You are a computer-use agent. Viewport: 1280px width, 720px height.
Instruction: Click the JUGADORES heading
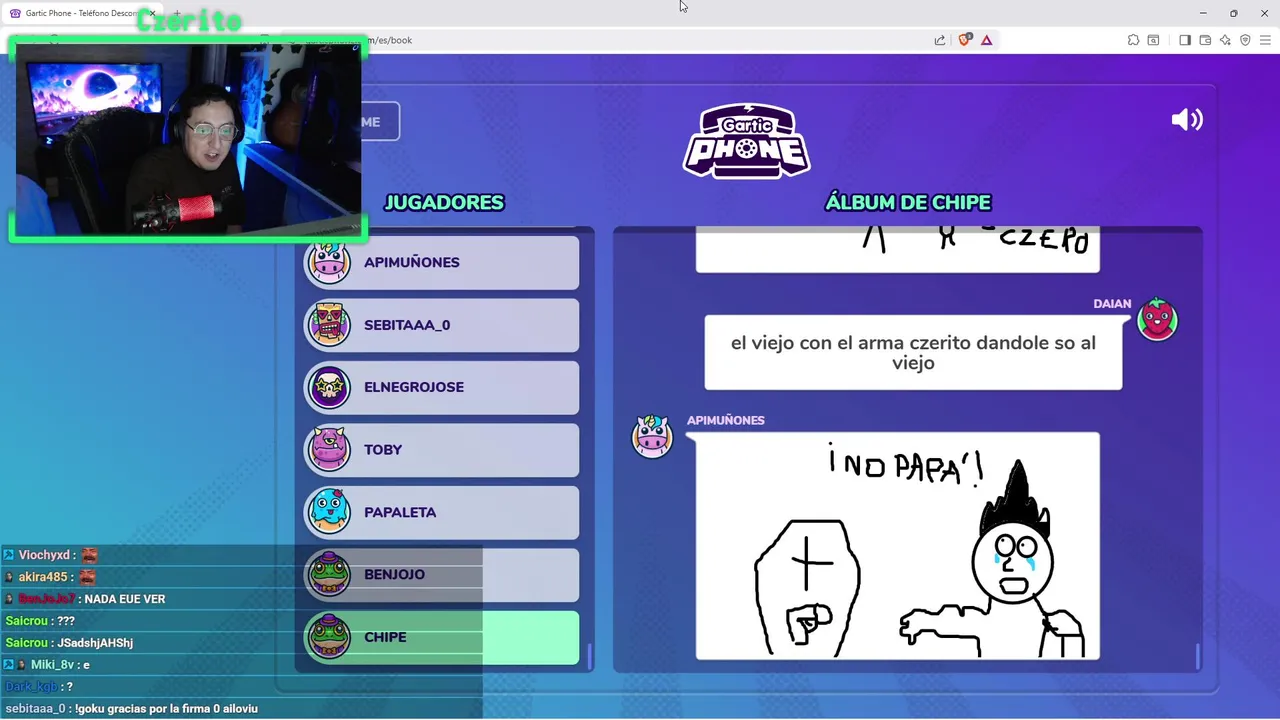pyautogui.click(x=444, y=203)
